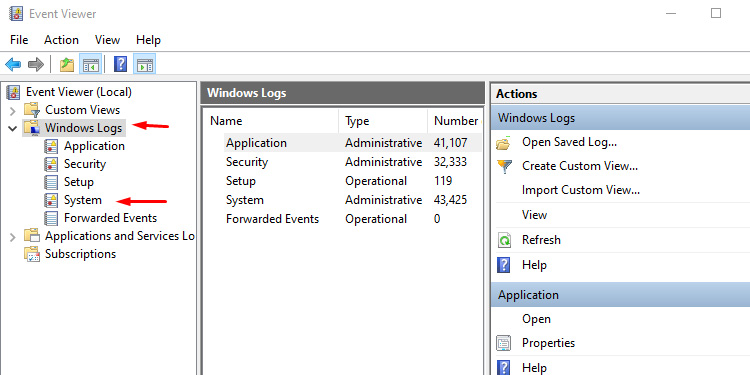
Task: Select System log in the tree
Action: 83,200
